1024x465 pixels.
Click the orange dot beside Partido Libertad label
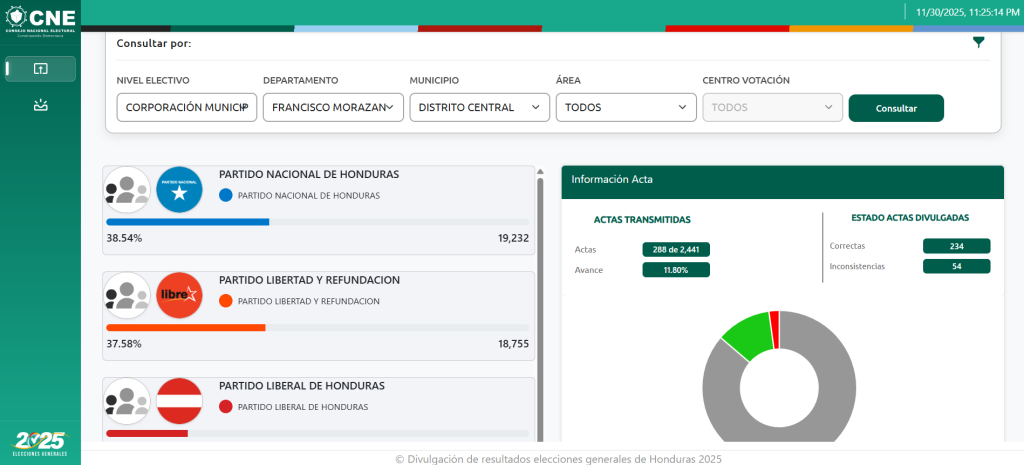226,301
